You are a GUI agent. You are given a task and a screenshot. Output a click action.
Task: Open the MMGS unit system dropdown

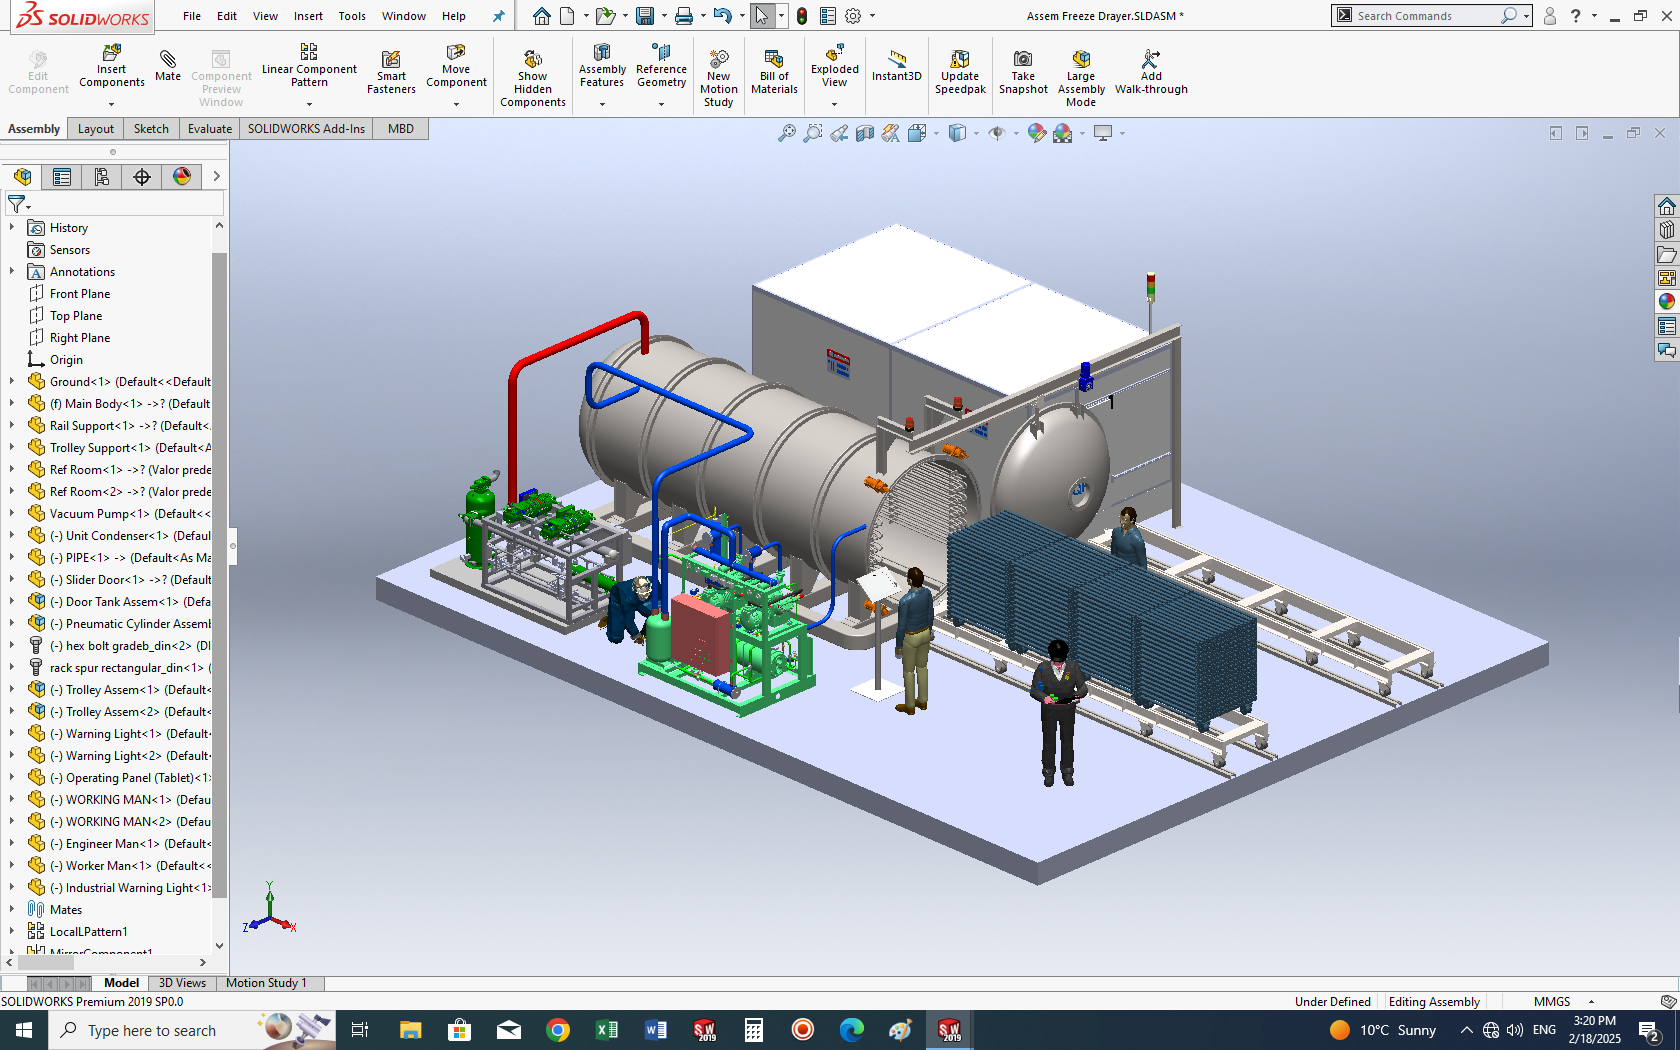(1591, 1002)
